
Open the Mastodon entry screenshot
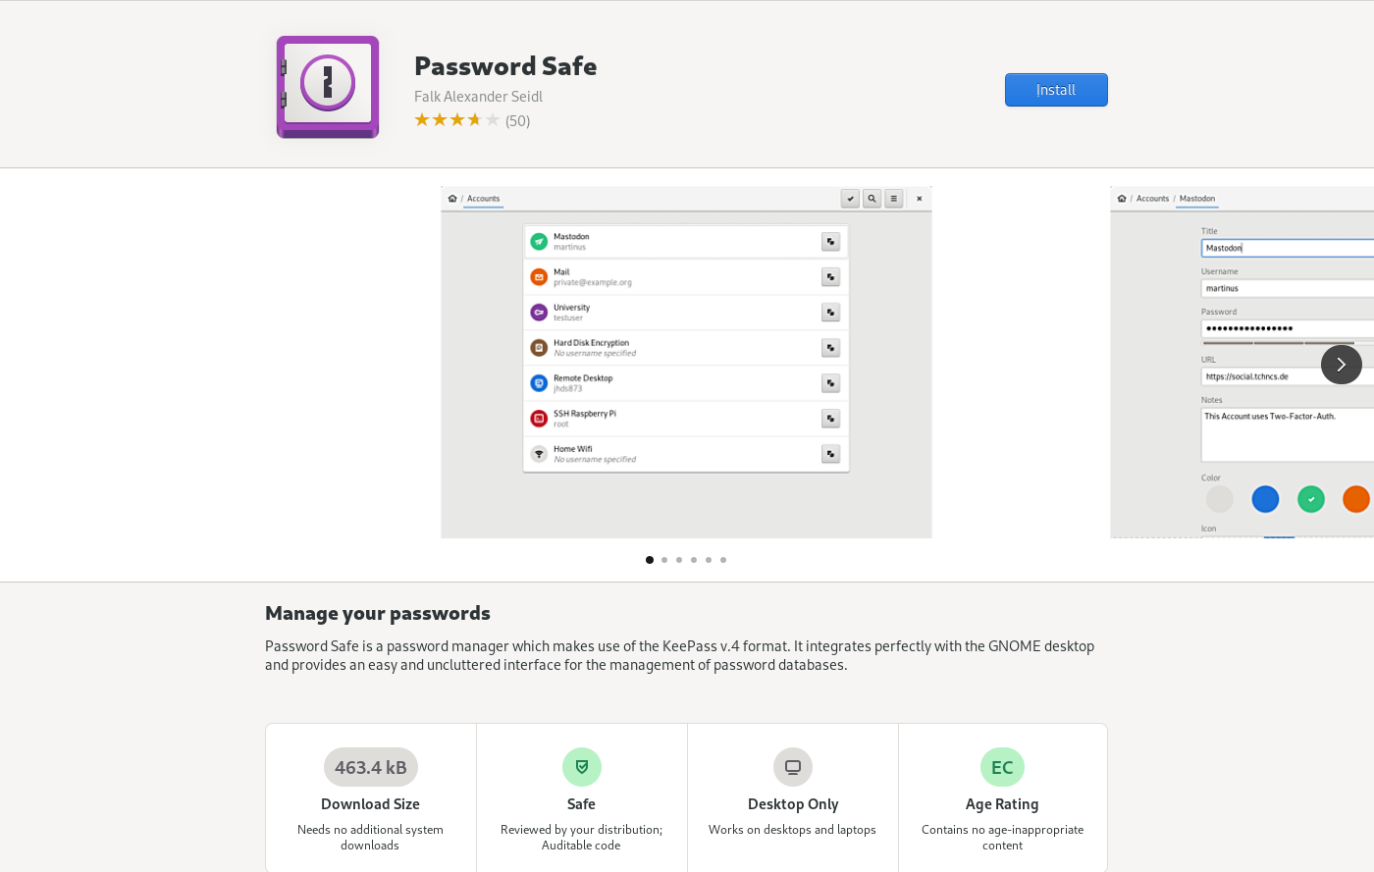pos(1242,362)
